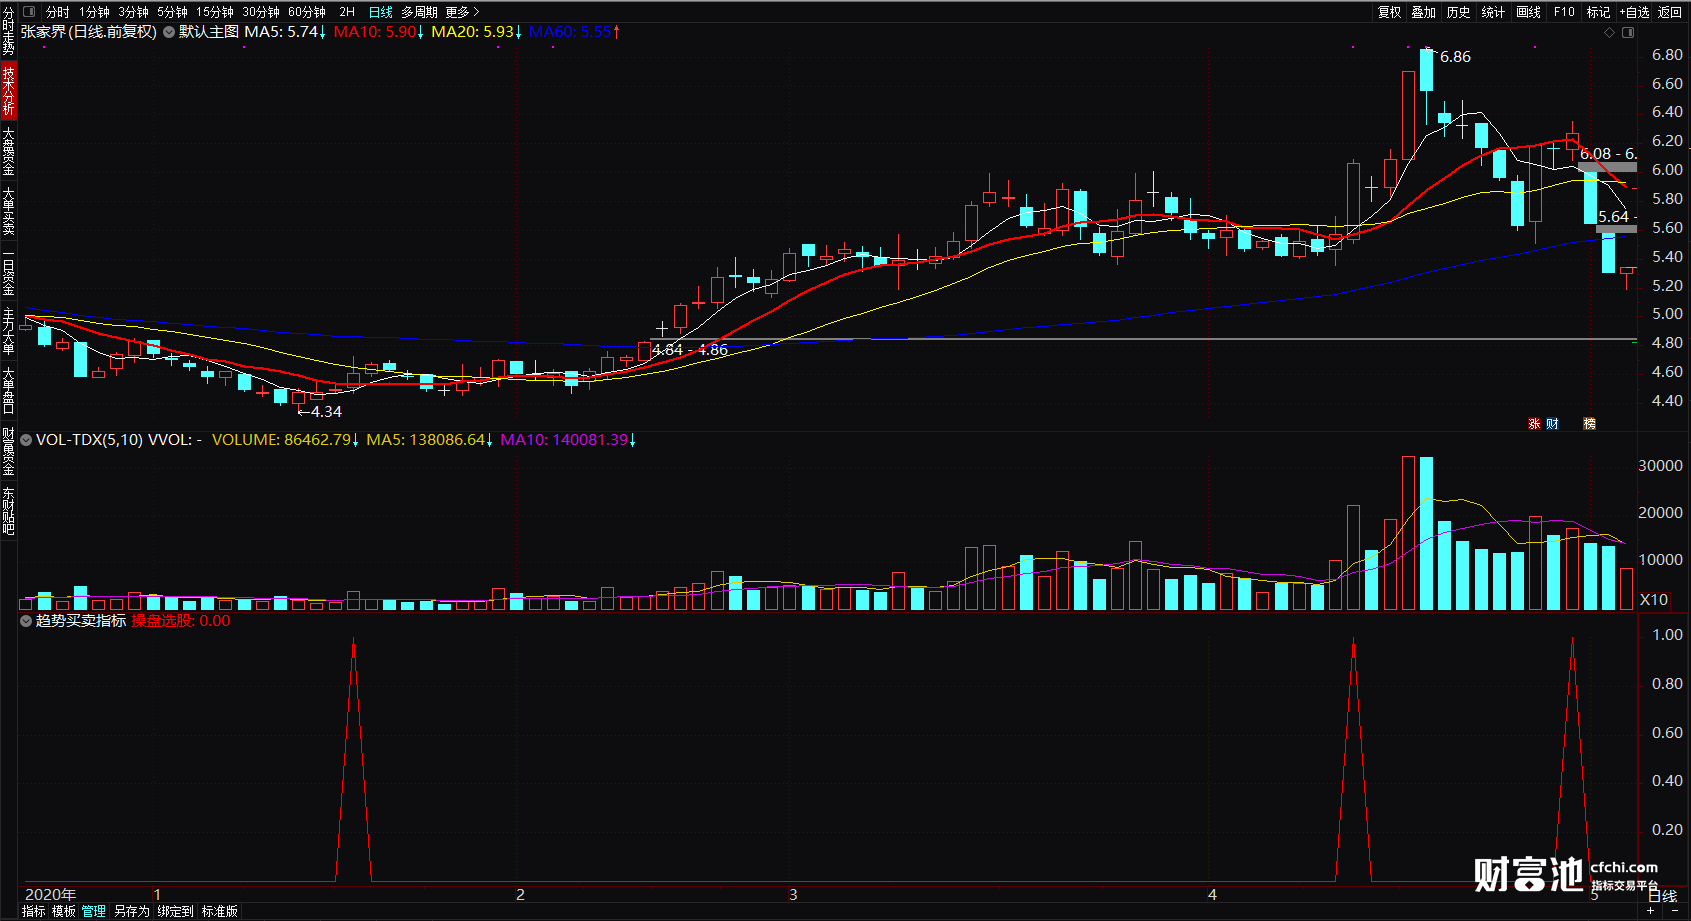Click the 榜 marker icon

point(1589,424)
